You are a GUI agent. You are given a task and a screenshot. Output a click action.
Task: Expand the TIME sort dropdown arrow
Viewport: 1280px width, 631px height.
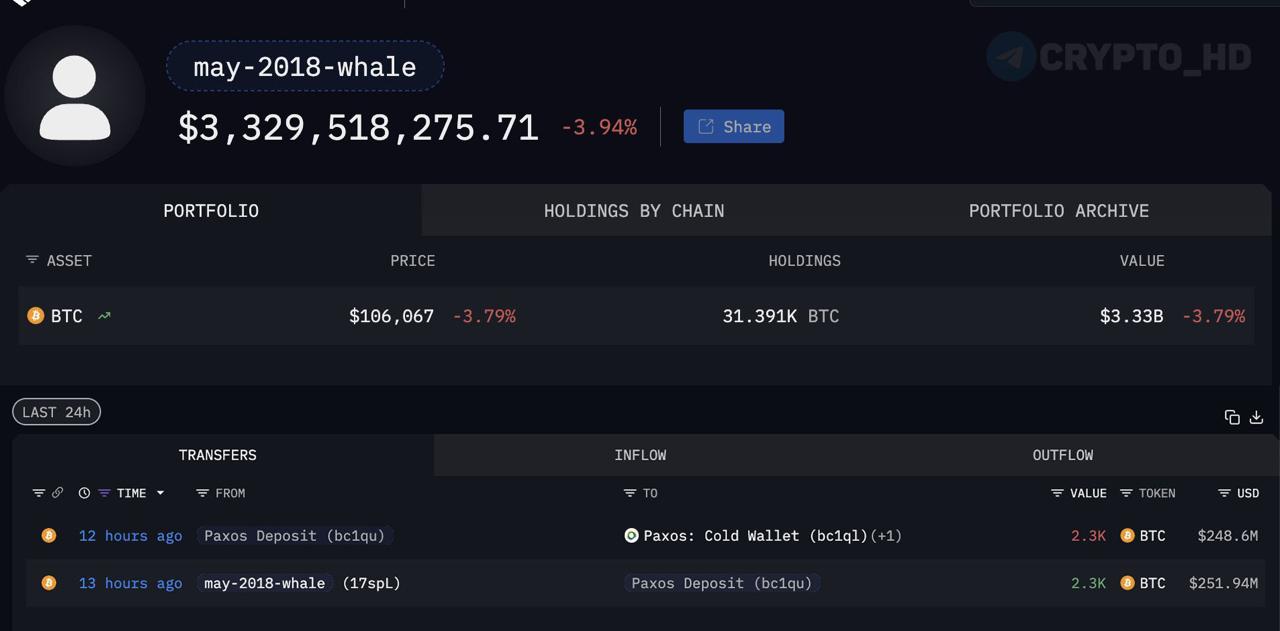click(x=160, y=493)
